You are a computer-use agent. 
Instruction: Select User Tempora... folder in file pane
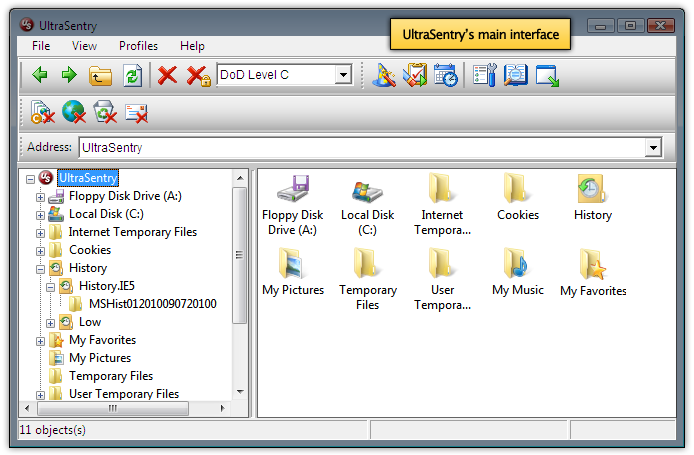pos(442,279)
